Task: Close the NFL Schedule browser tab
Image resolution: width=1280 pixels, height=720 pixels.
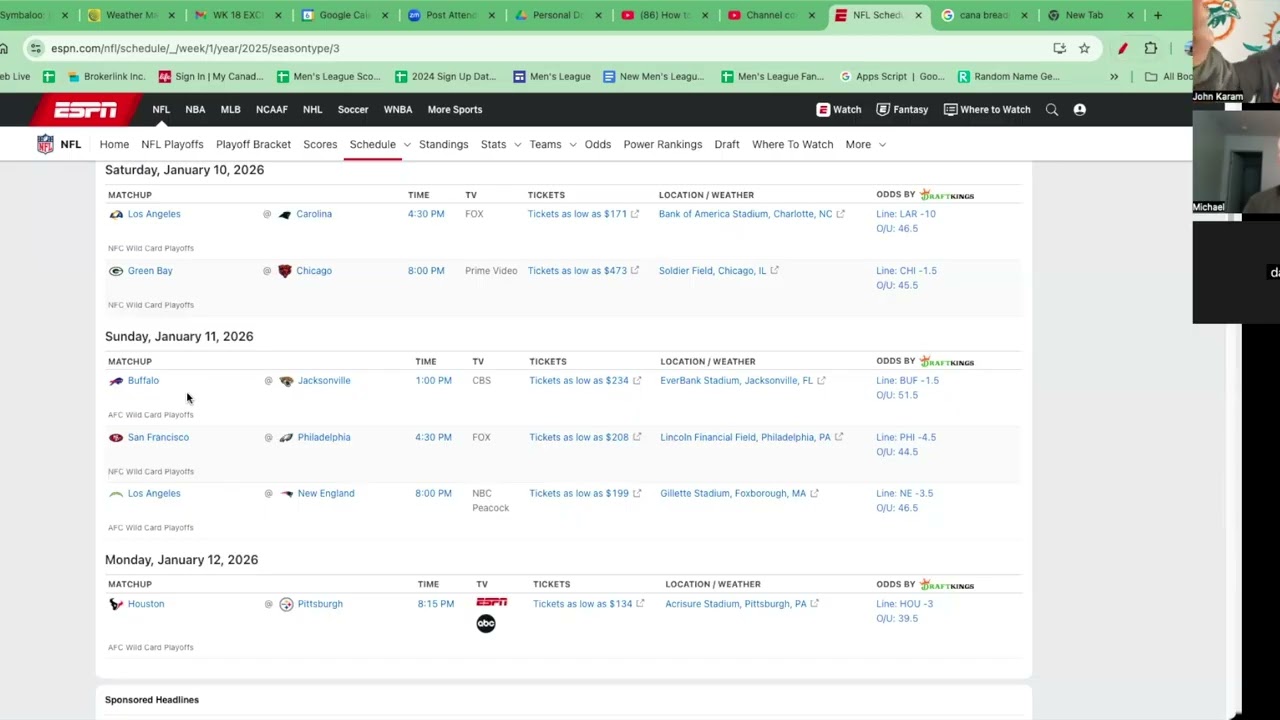Action: [918, 15]
